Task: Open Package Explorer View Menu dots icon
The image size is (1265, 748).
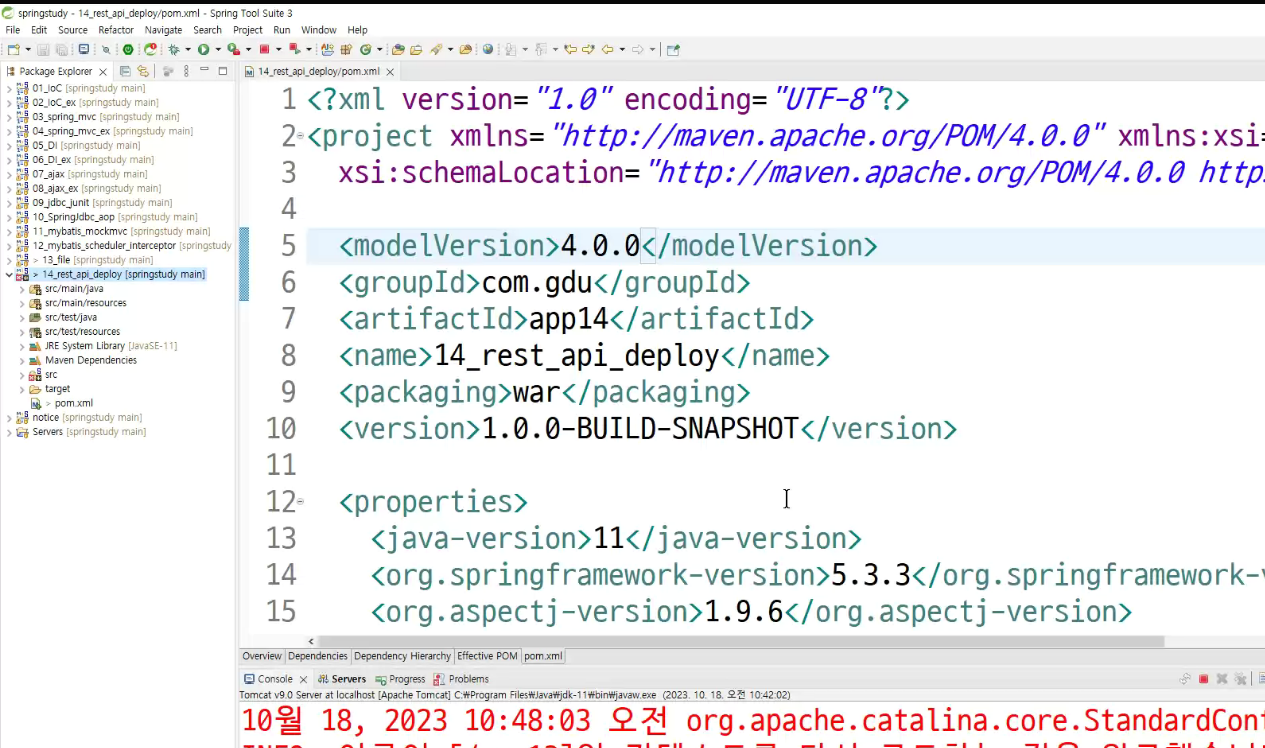Action: (x=186, y=71)
